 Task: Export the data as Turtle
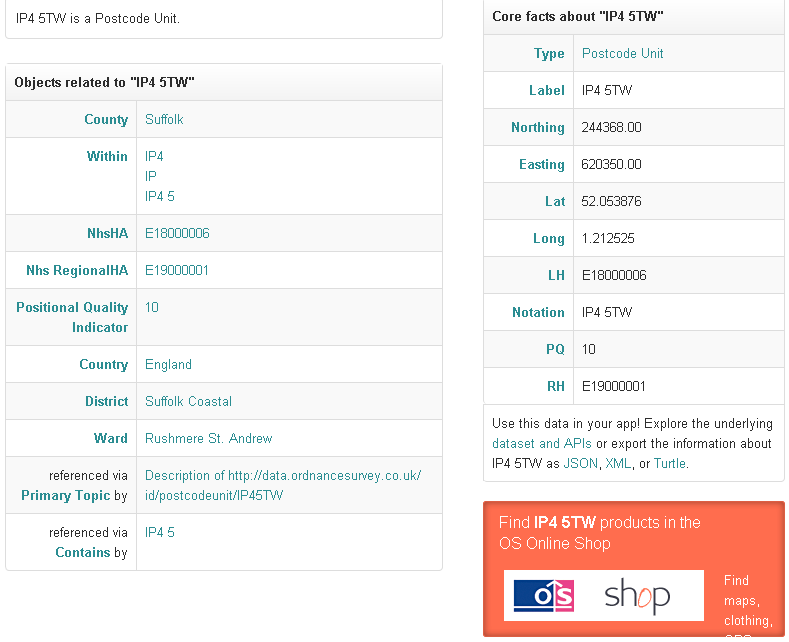point(669,463)
